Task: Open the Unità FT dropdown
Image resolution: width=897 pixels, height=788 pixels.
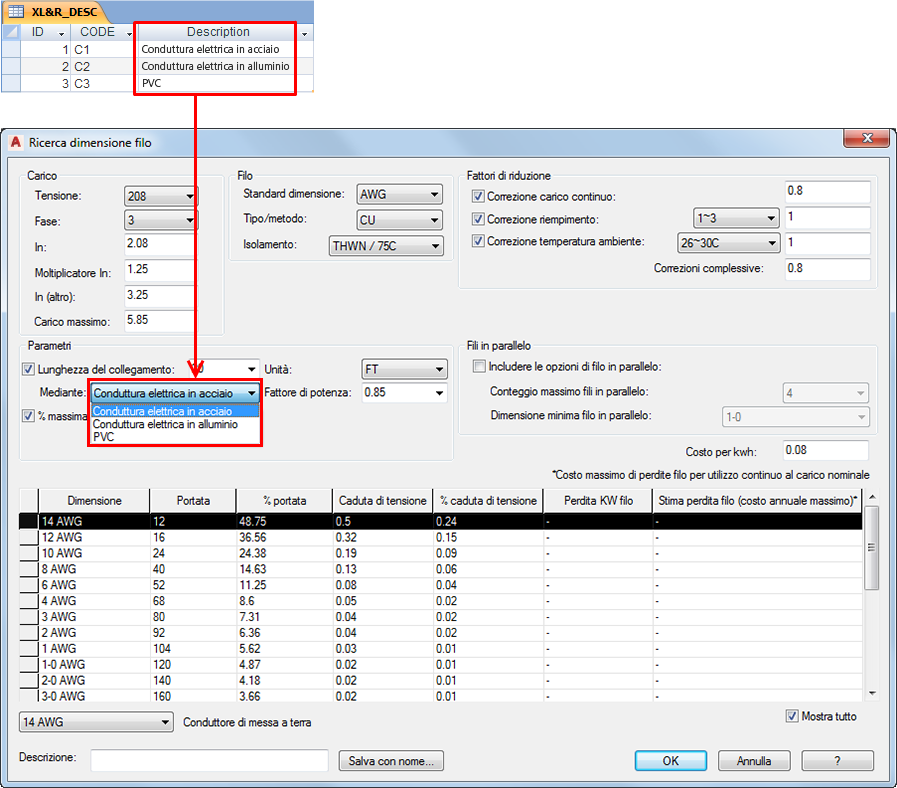Action: [x=404, y=370]
